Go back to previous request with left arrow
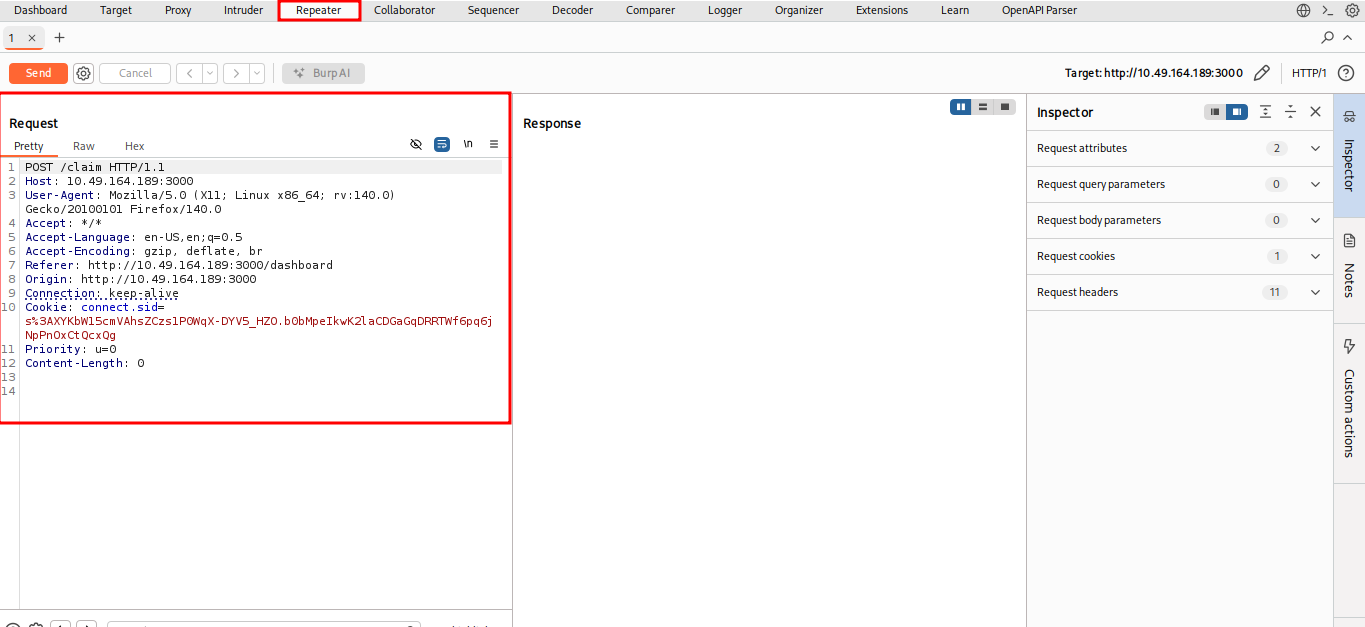The width and height of the screenshot is (1365, 627). tap(189, 73)
